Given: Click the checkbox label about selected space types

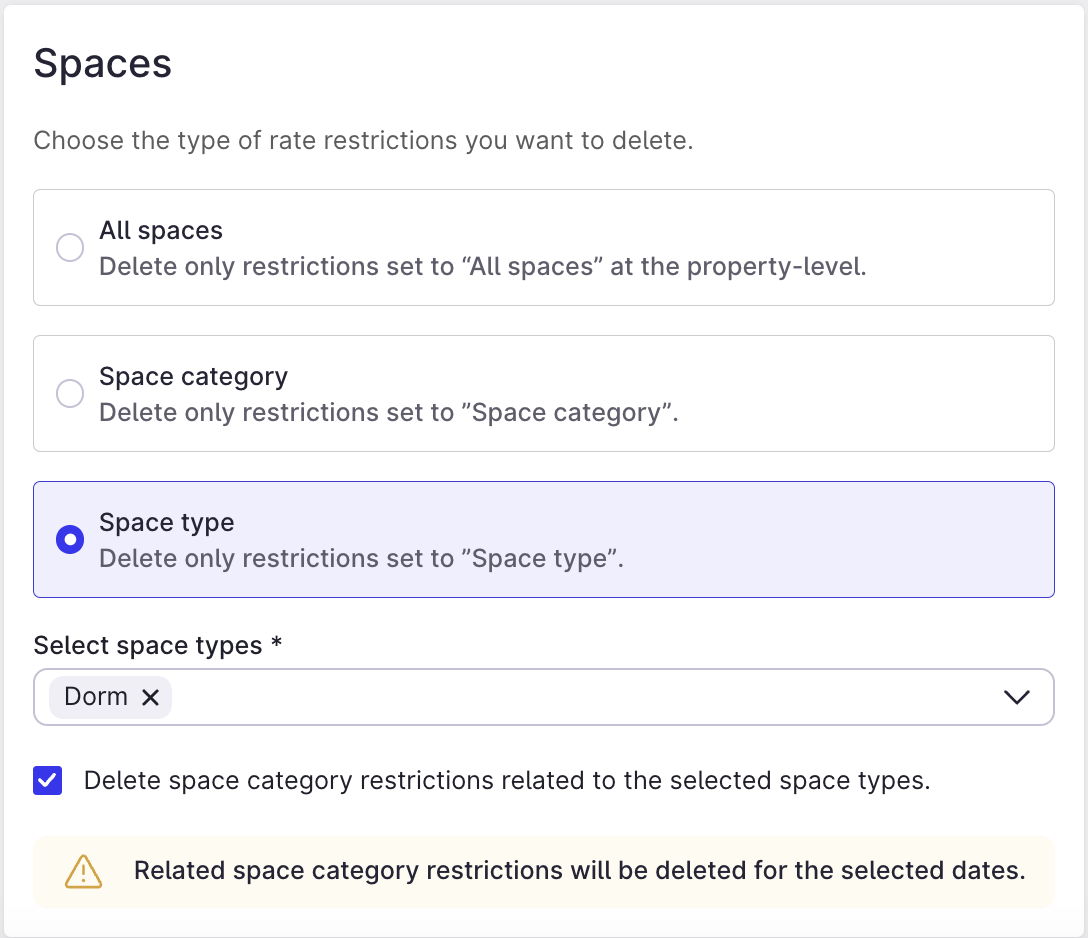Looking at the screenshot, I should [x=507, y=780].
